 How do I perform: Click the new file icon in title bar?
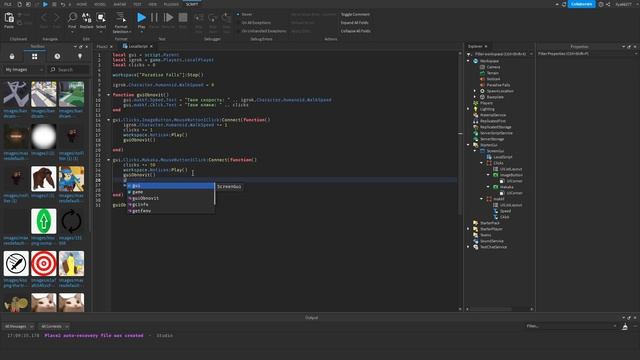(x=20, y=4)
